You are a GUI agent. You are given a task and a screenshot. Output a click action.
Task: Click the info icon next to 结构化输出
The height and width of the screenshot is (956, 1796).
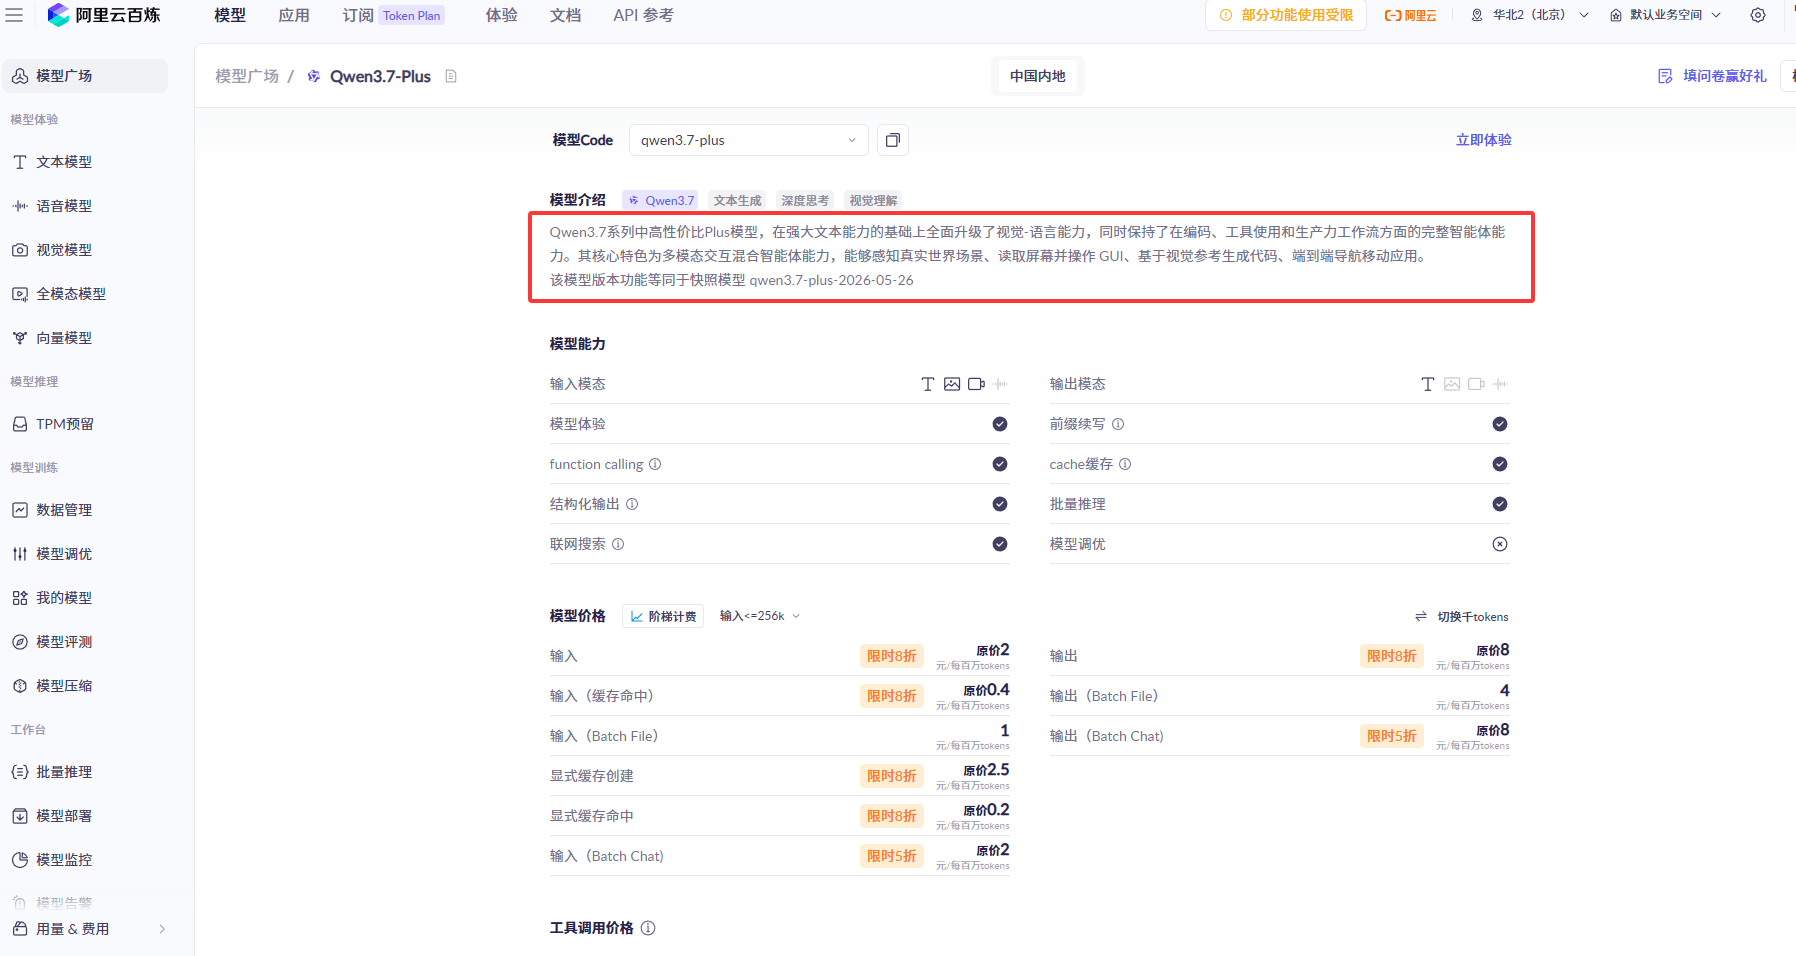pos(632,504)
